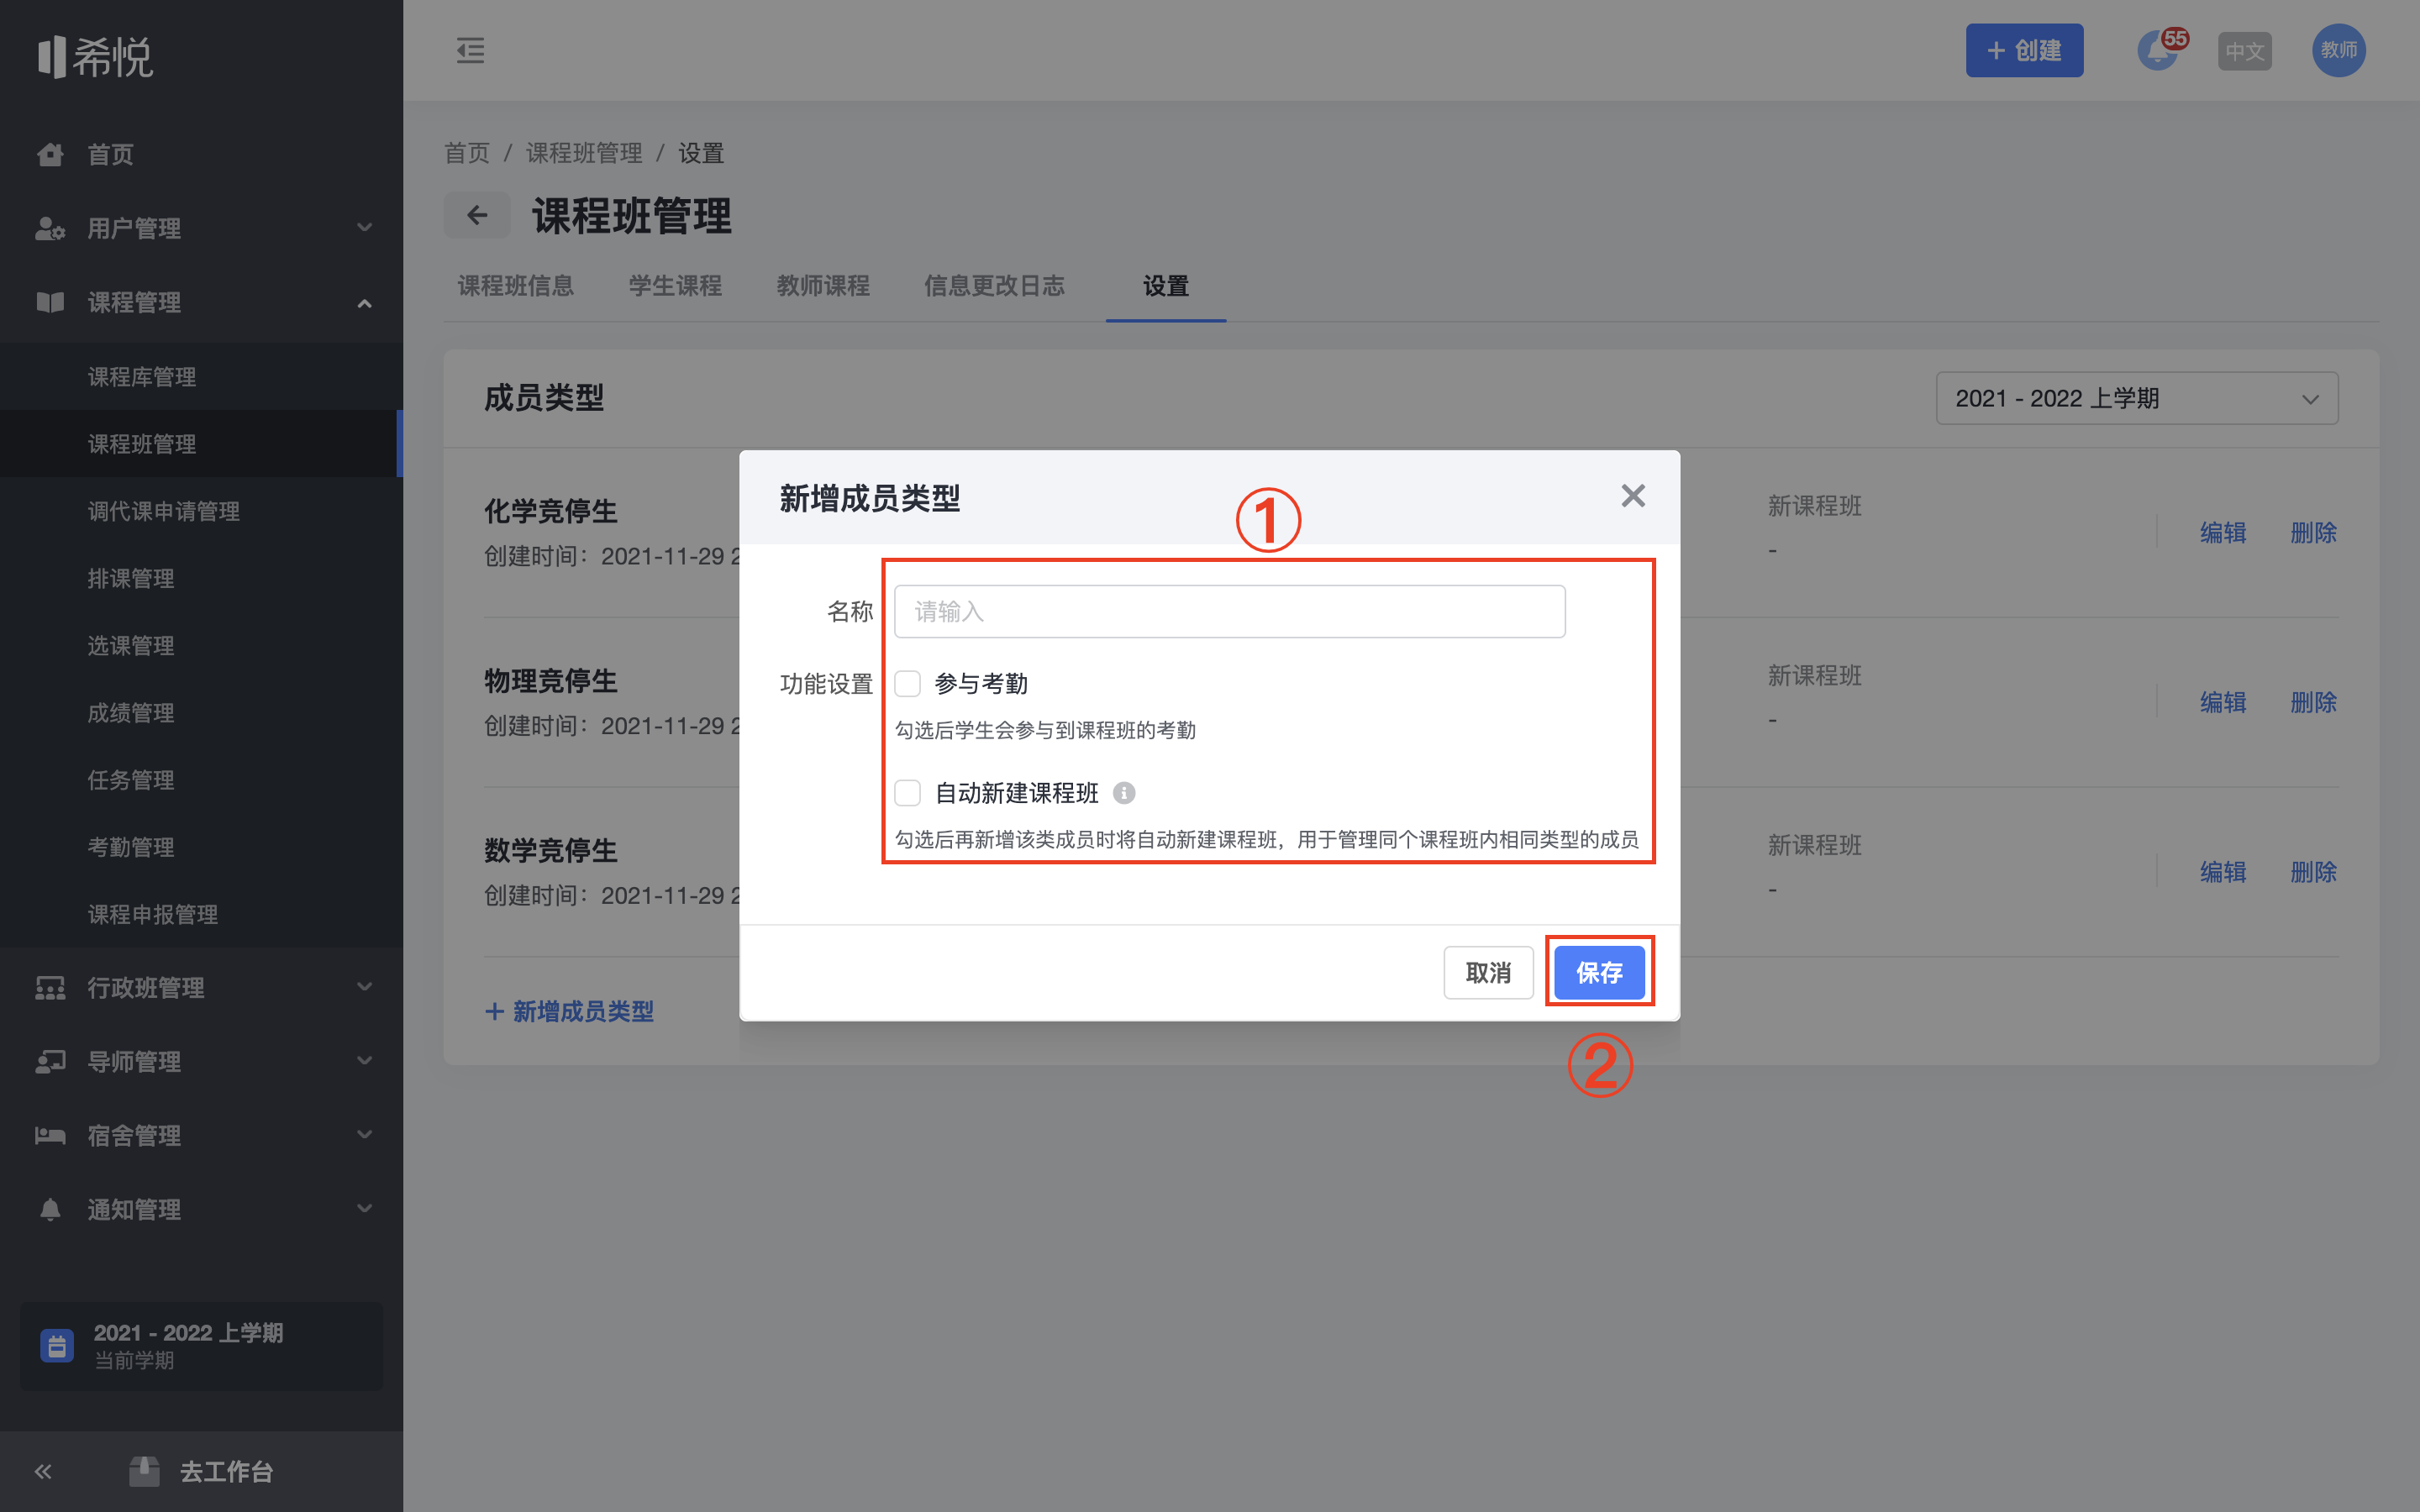This screenshot has width=2420, height=1512.
Task: Click 新增成员类型 link
Action: tap(569, 1011)
